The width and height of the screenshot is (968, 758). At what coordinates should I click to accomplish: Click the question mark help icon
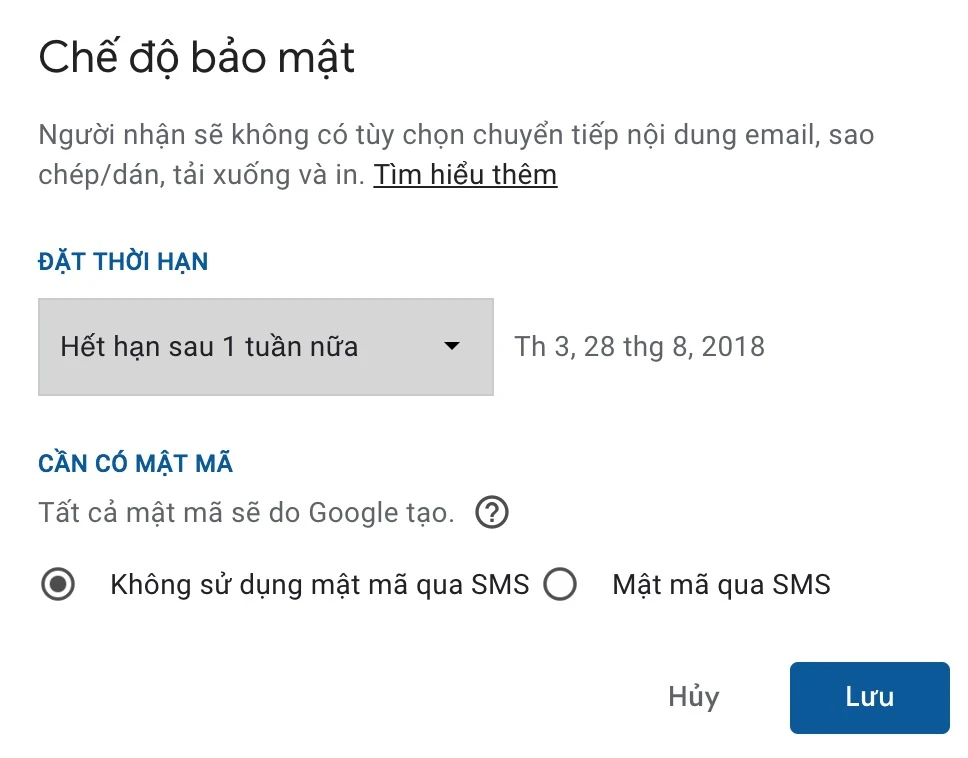click(x=492, y=514)
